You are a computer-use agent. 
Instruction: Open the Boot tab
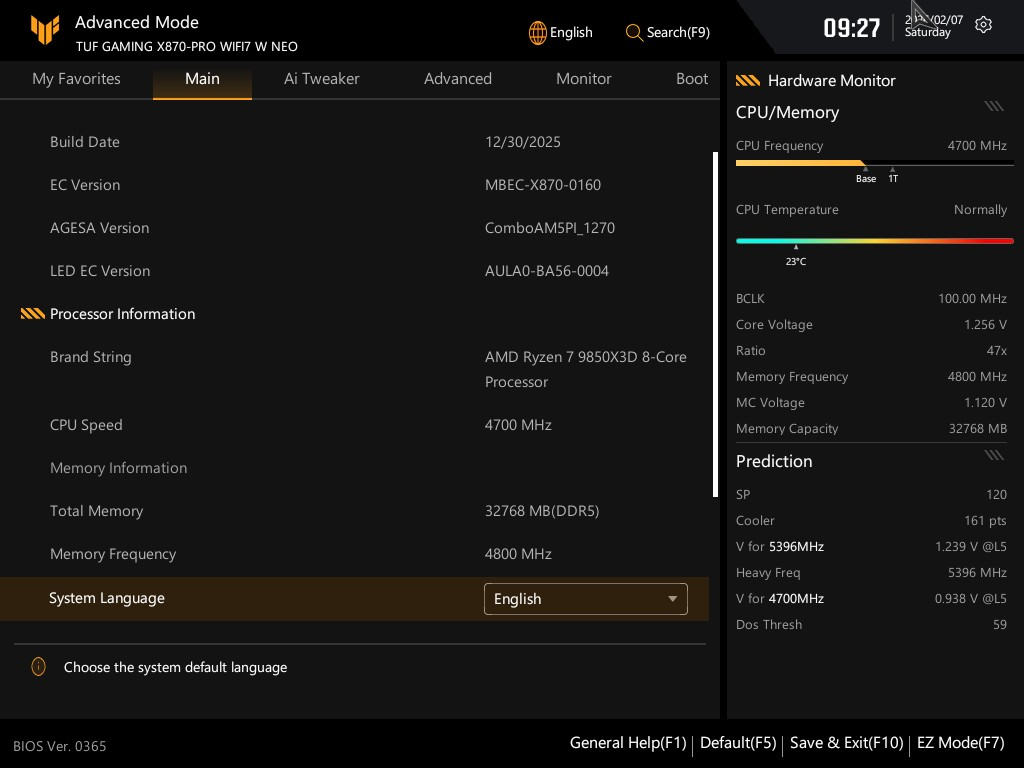tap(691, 79)
